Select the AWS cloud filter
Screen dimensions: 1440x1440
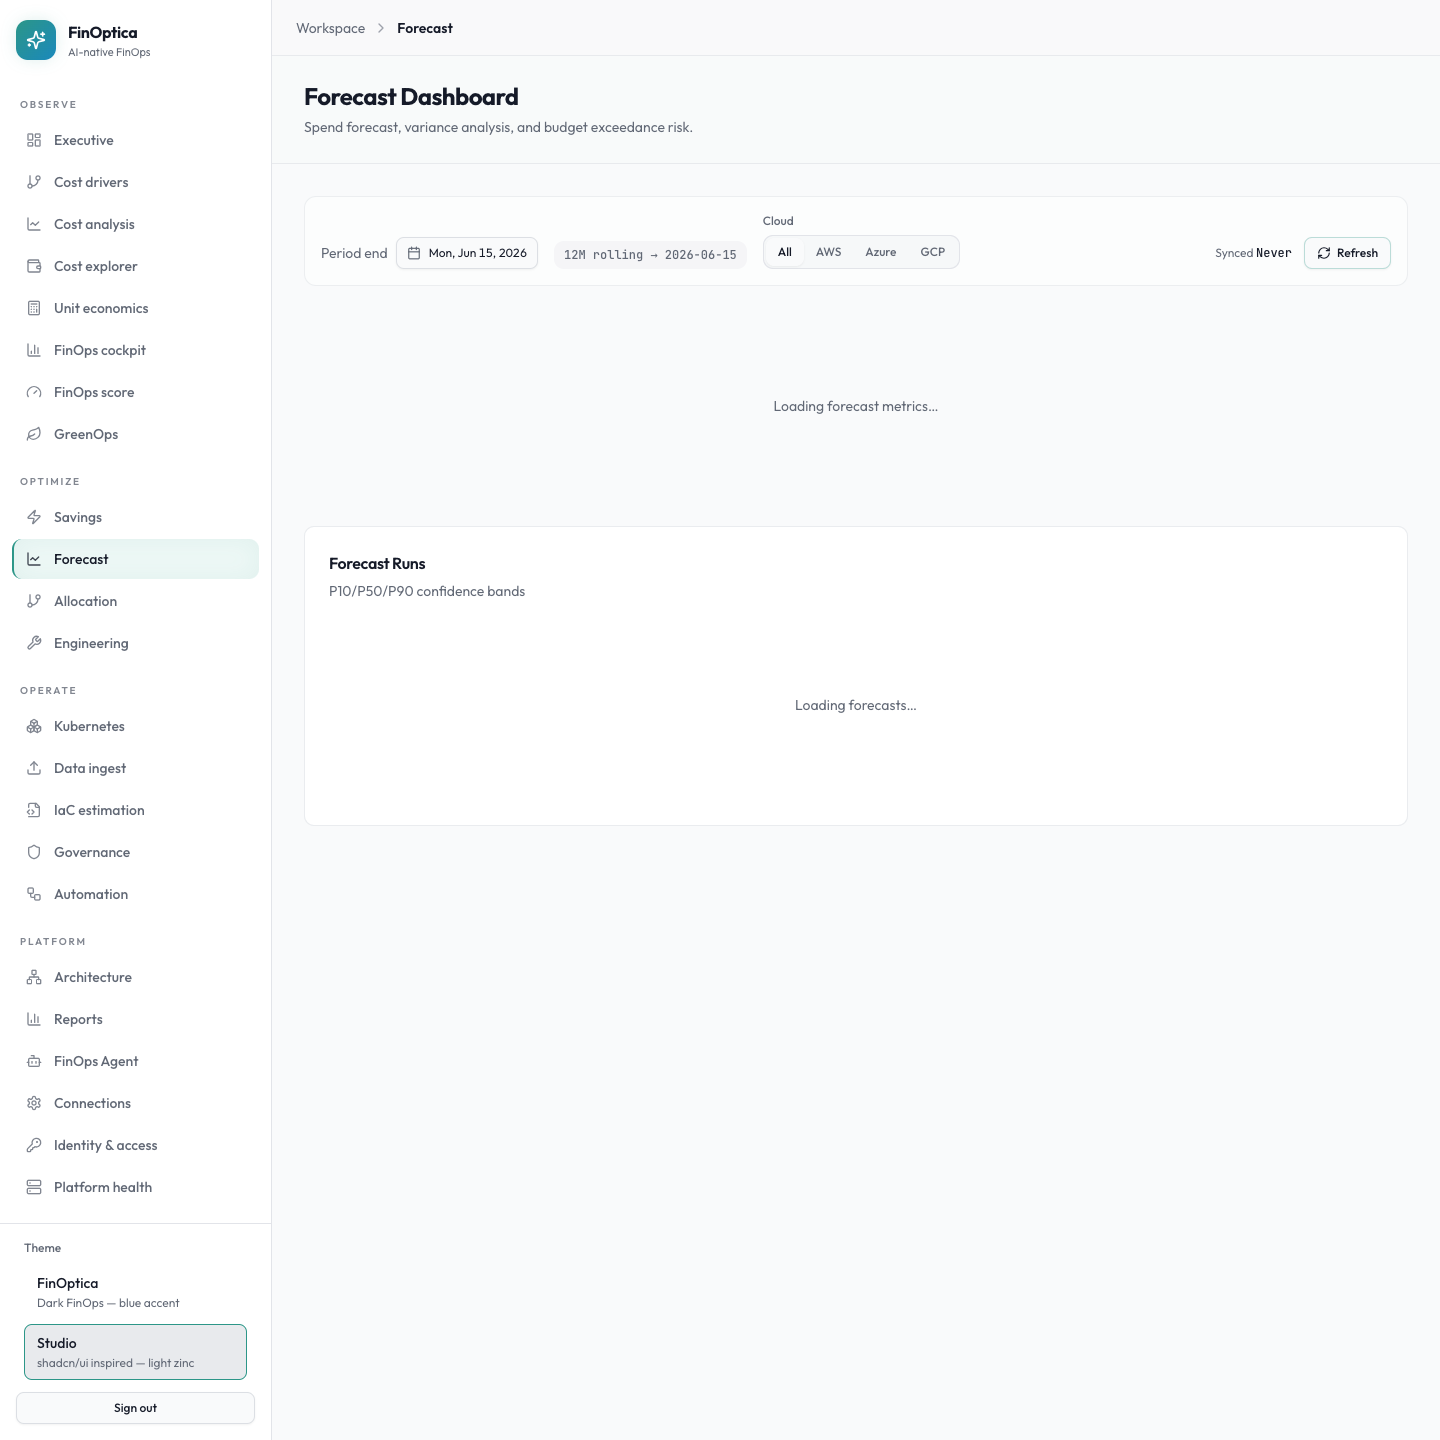(828, 252)
